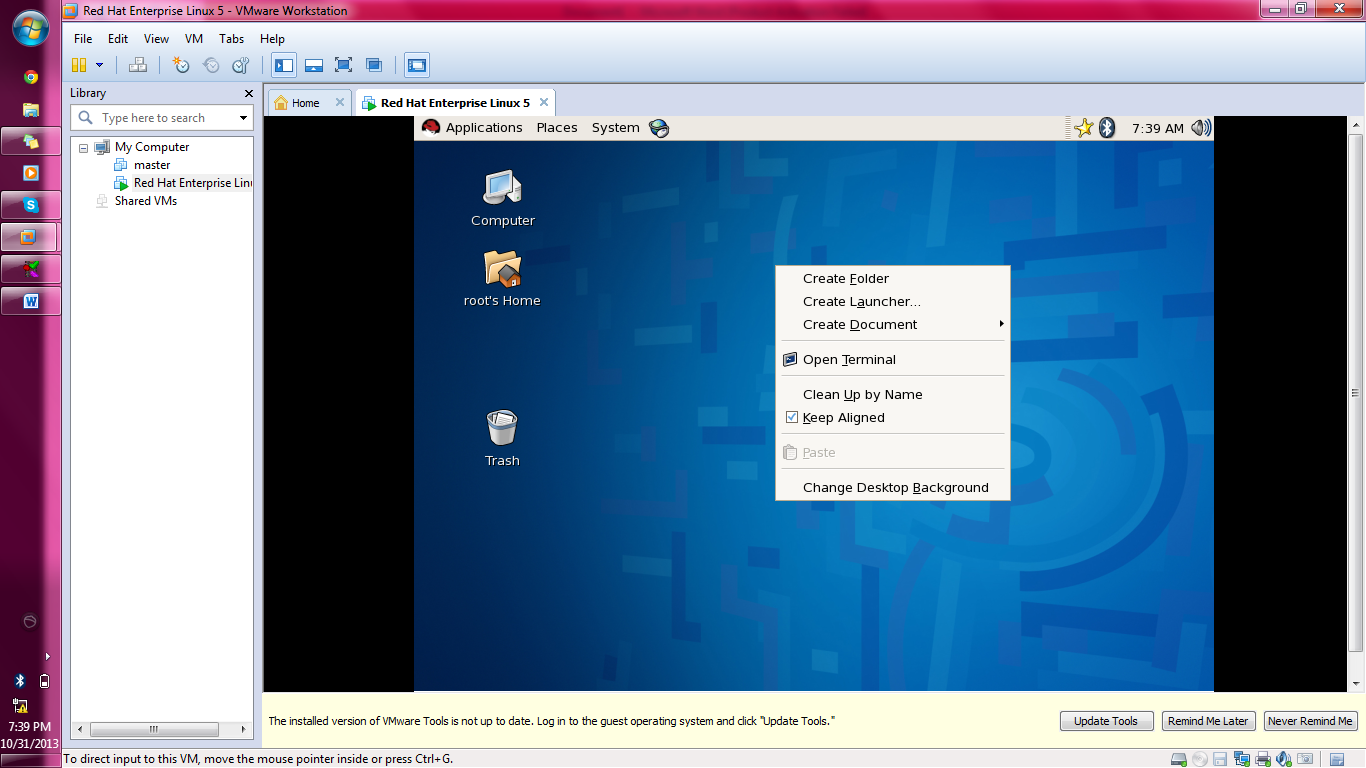Click the revert to snapshot icon
Screen dimensions: 1366x768
211,65
